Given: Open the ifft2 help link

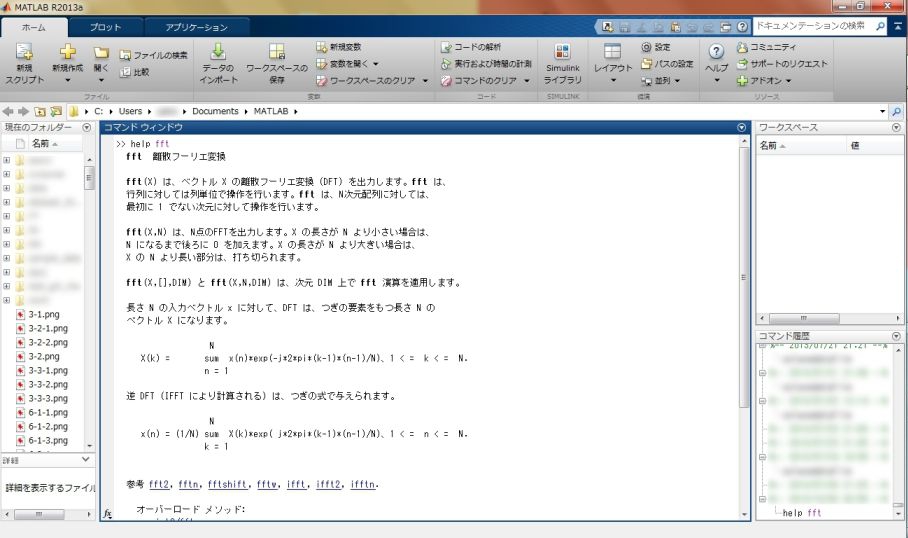Looking at the screenshot, I should click(328, 484).
